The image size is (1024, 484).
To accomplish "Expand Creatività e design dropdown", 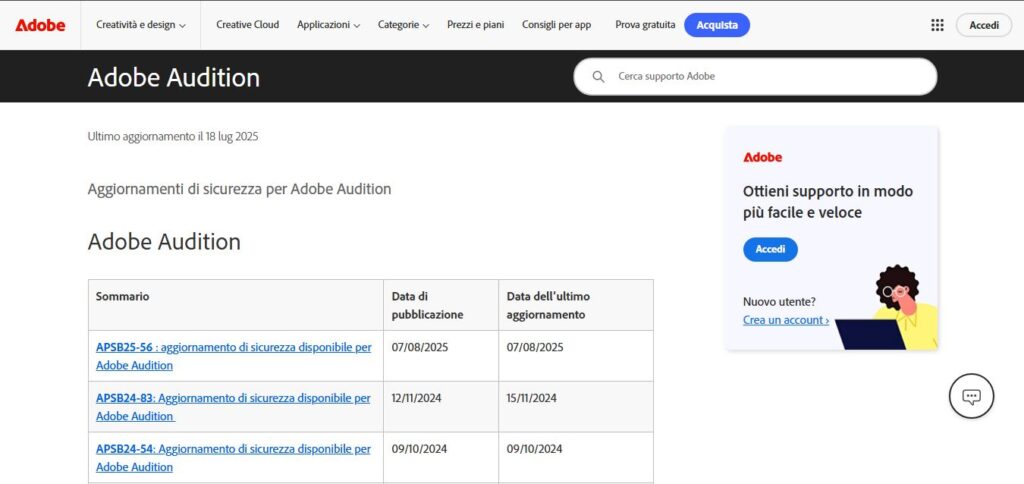I will (140, 25).
